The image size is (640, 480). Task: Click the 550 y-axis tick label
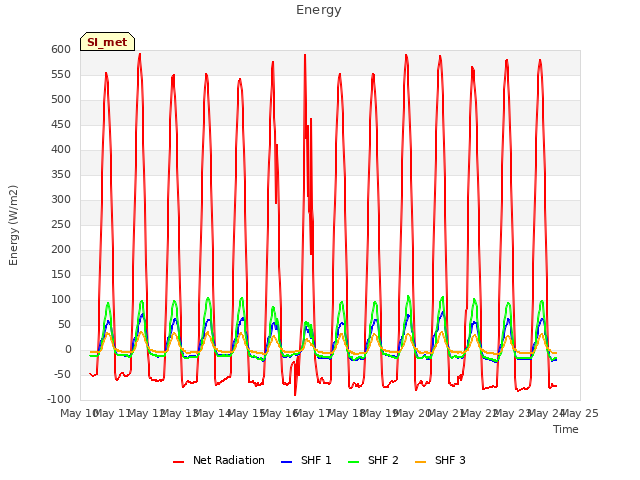tap(61, 75)
